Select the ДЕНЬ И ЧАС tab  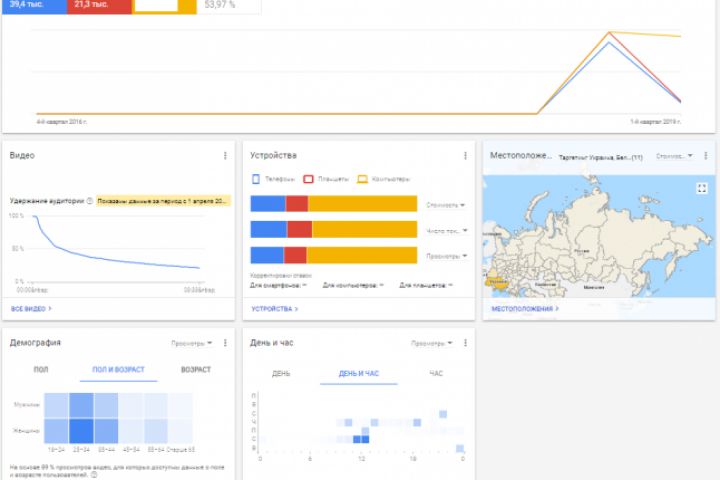click(x=359, y=373)
